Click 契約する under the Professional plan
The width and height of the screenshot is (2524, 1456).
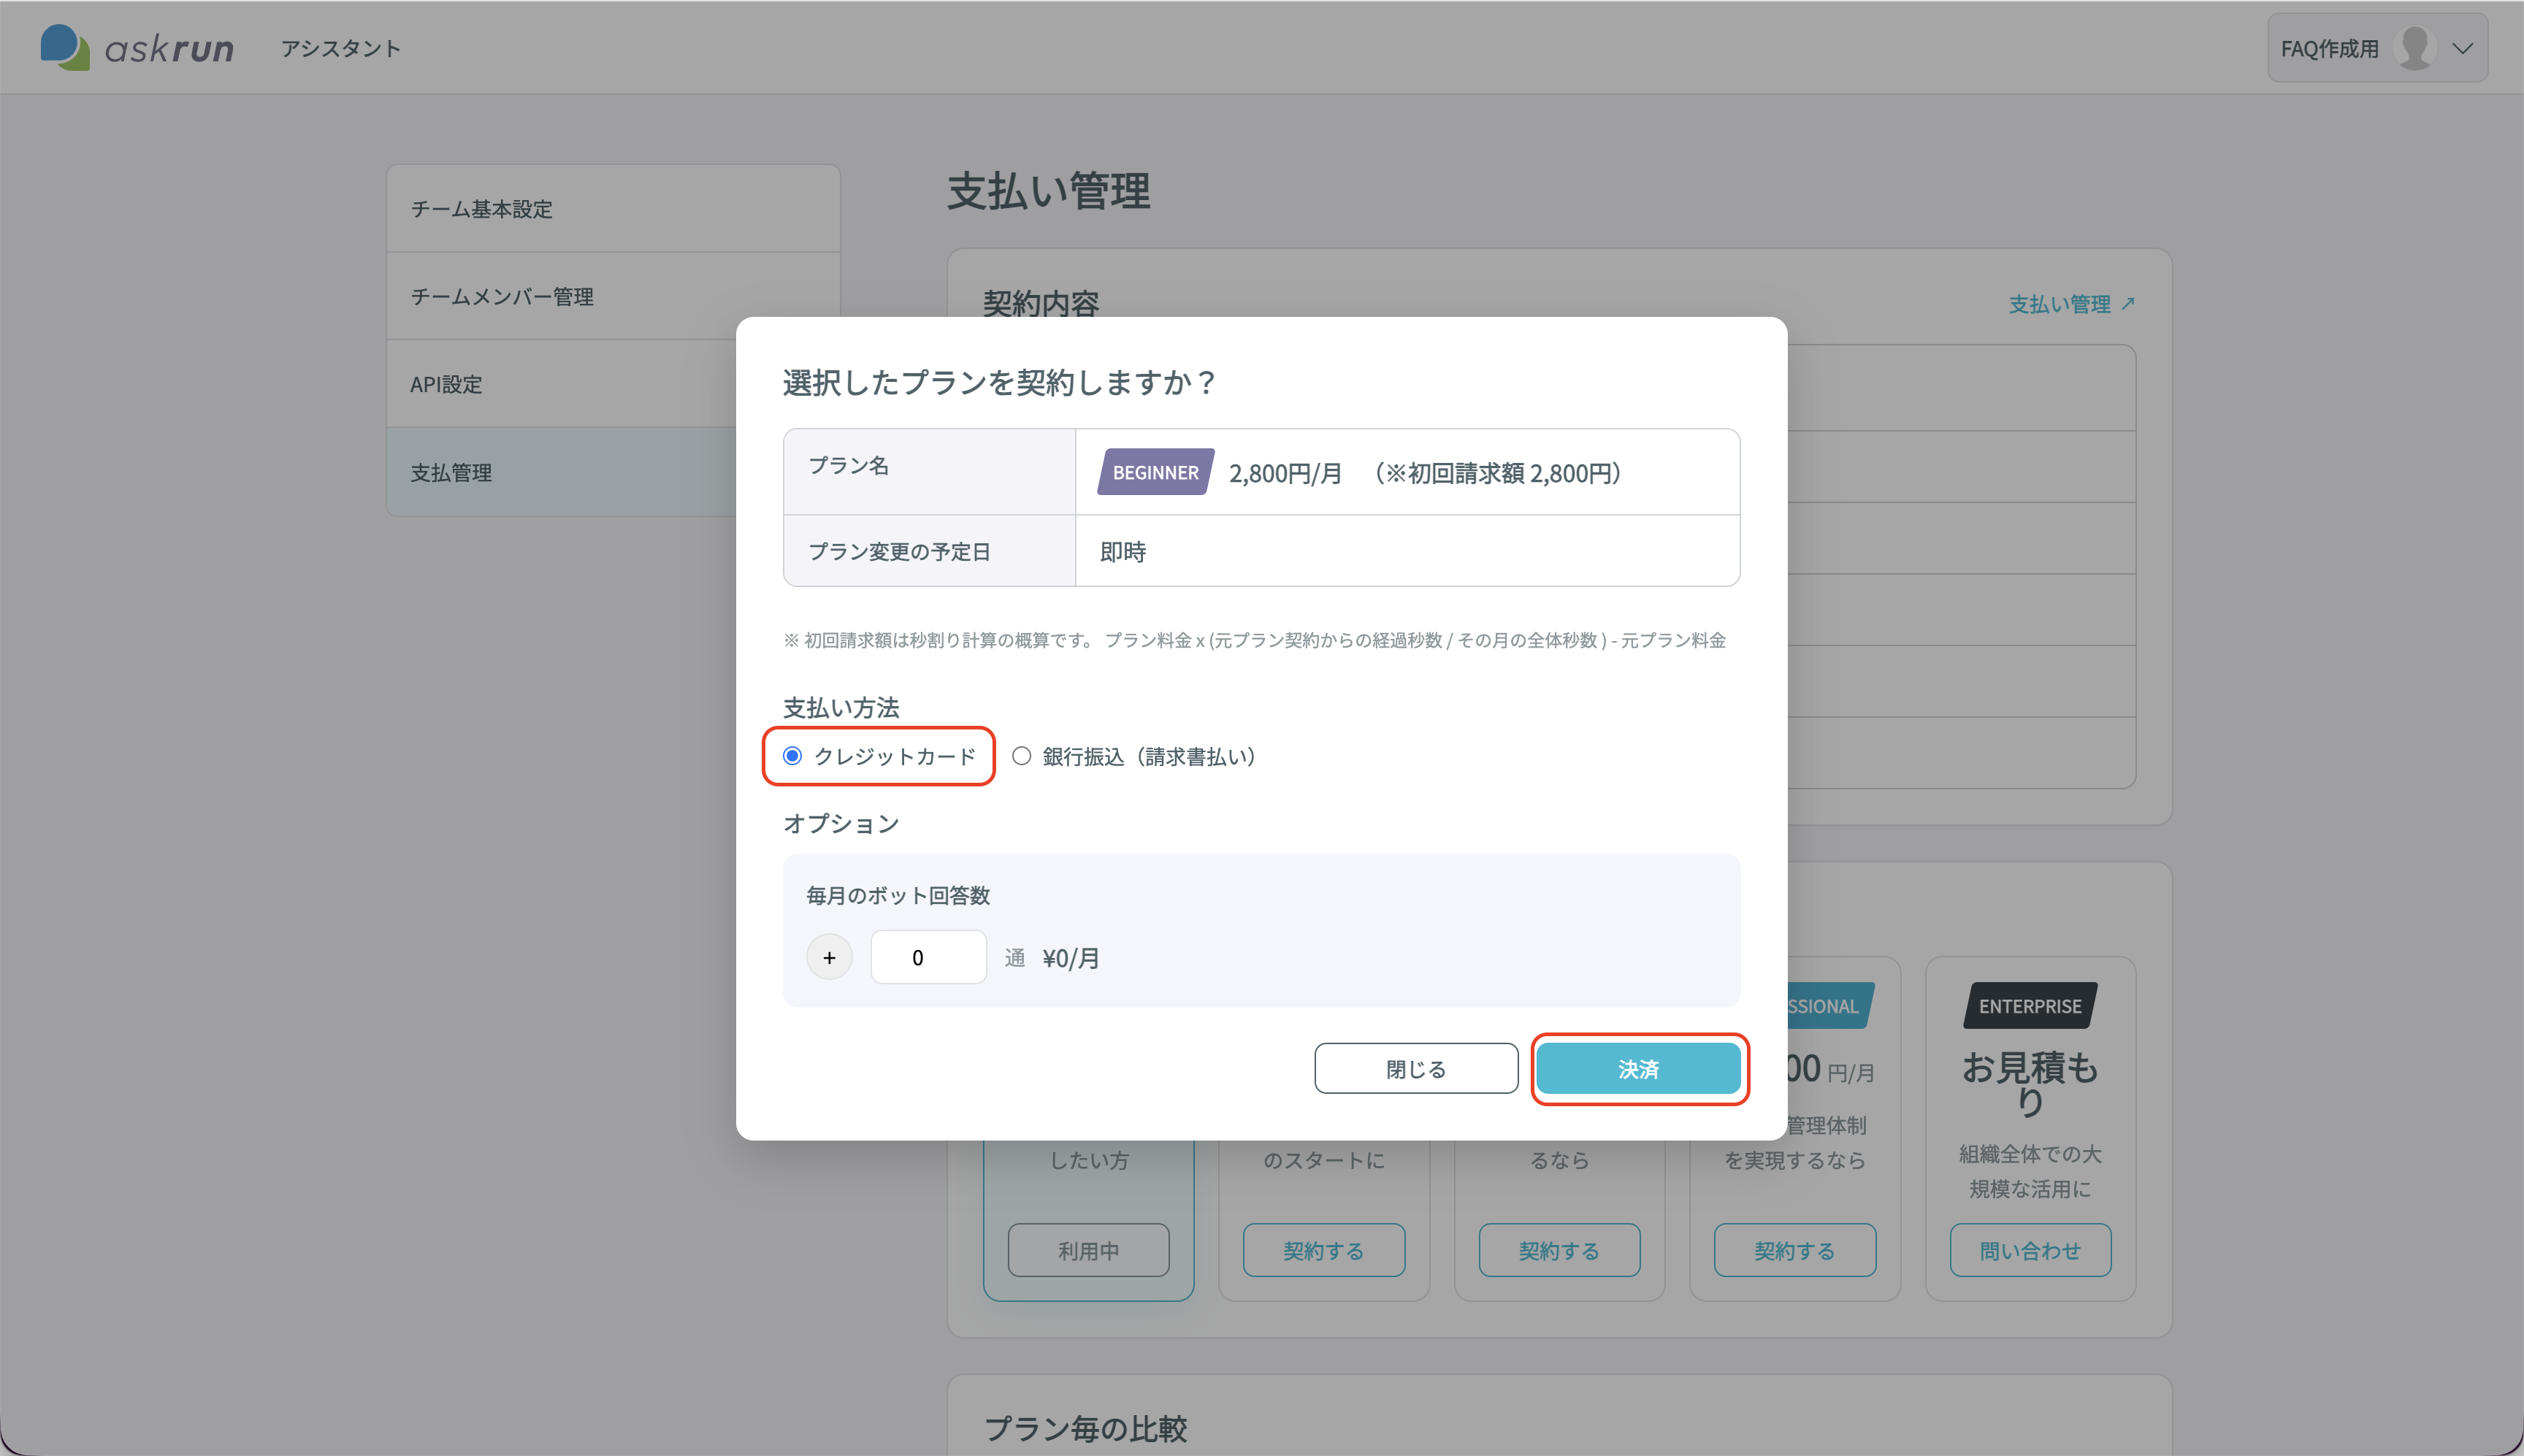pyautogui.click(x=1794, y=1250)
